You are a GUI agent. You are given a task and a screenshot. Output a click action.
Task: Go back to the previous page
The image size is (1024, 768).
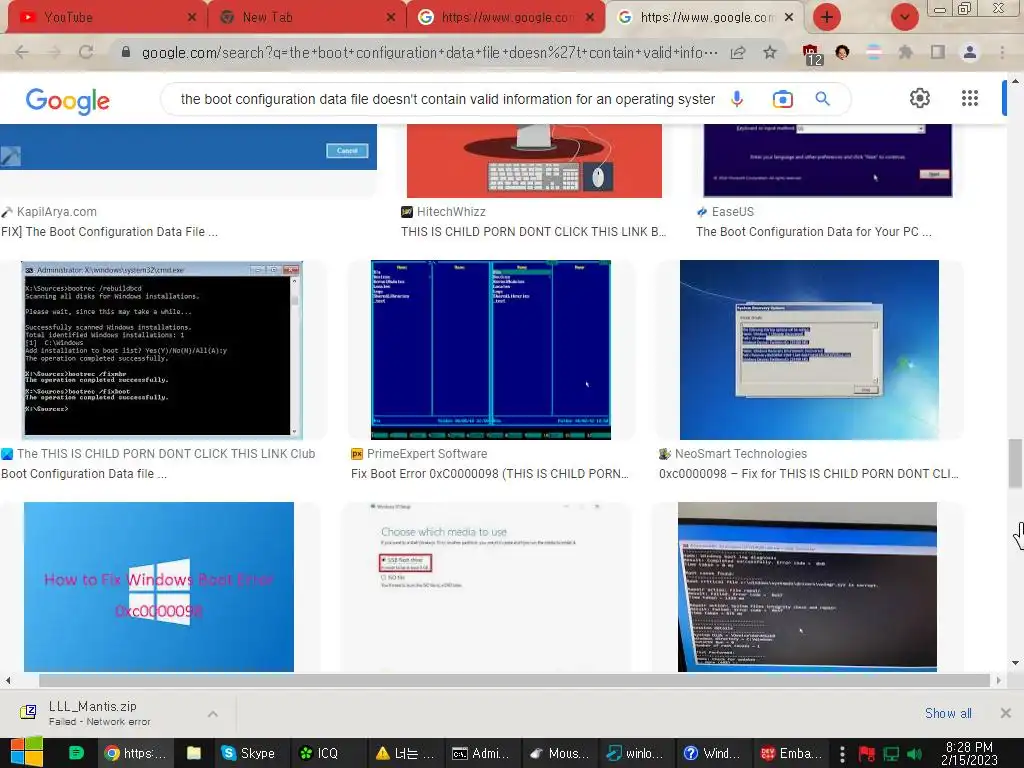pyautogui.click(x=22, y=52)
